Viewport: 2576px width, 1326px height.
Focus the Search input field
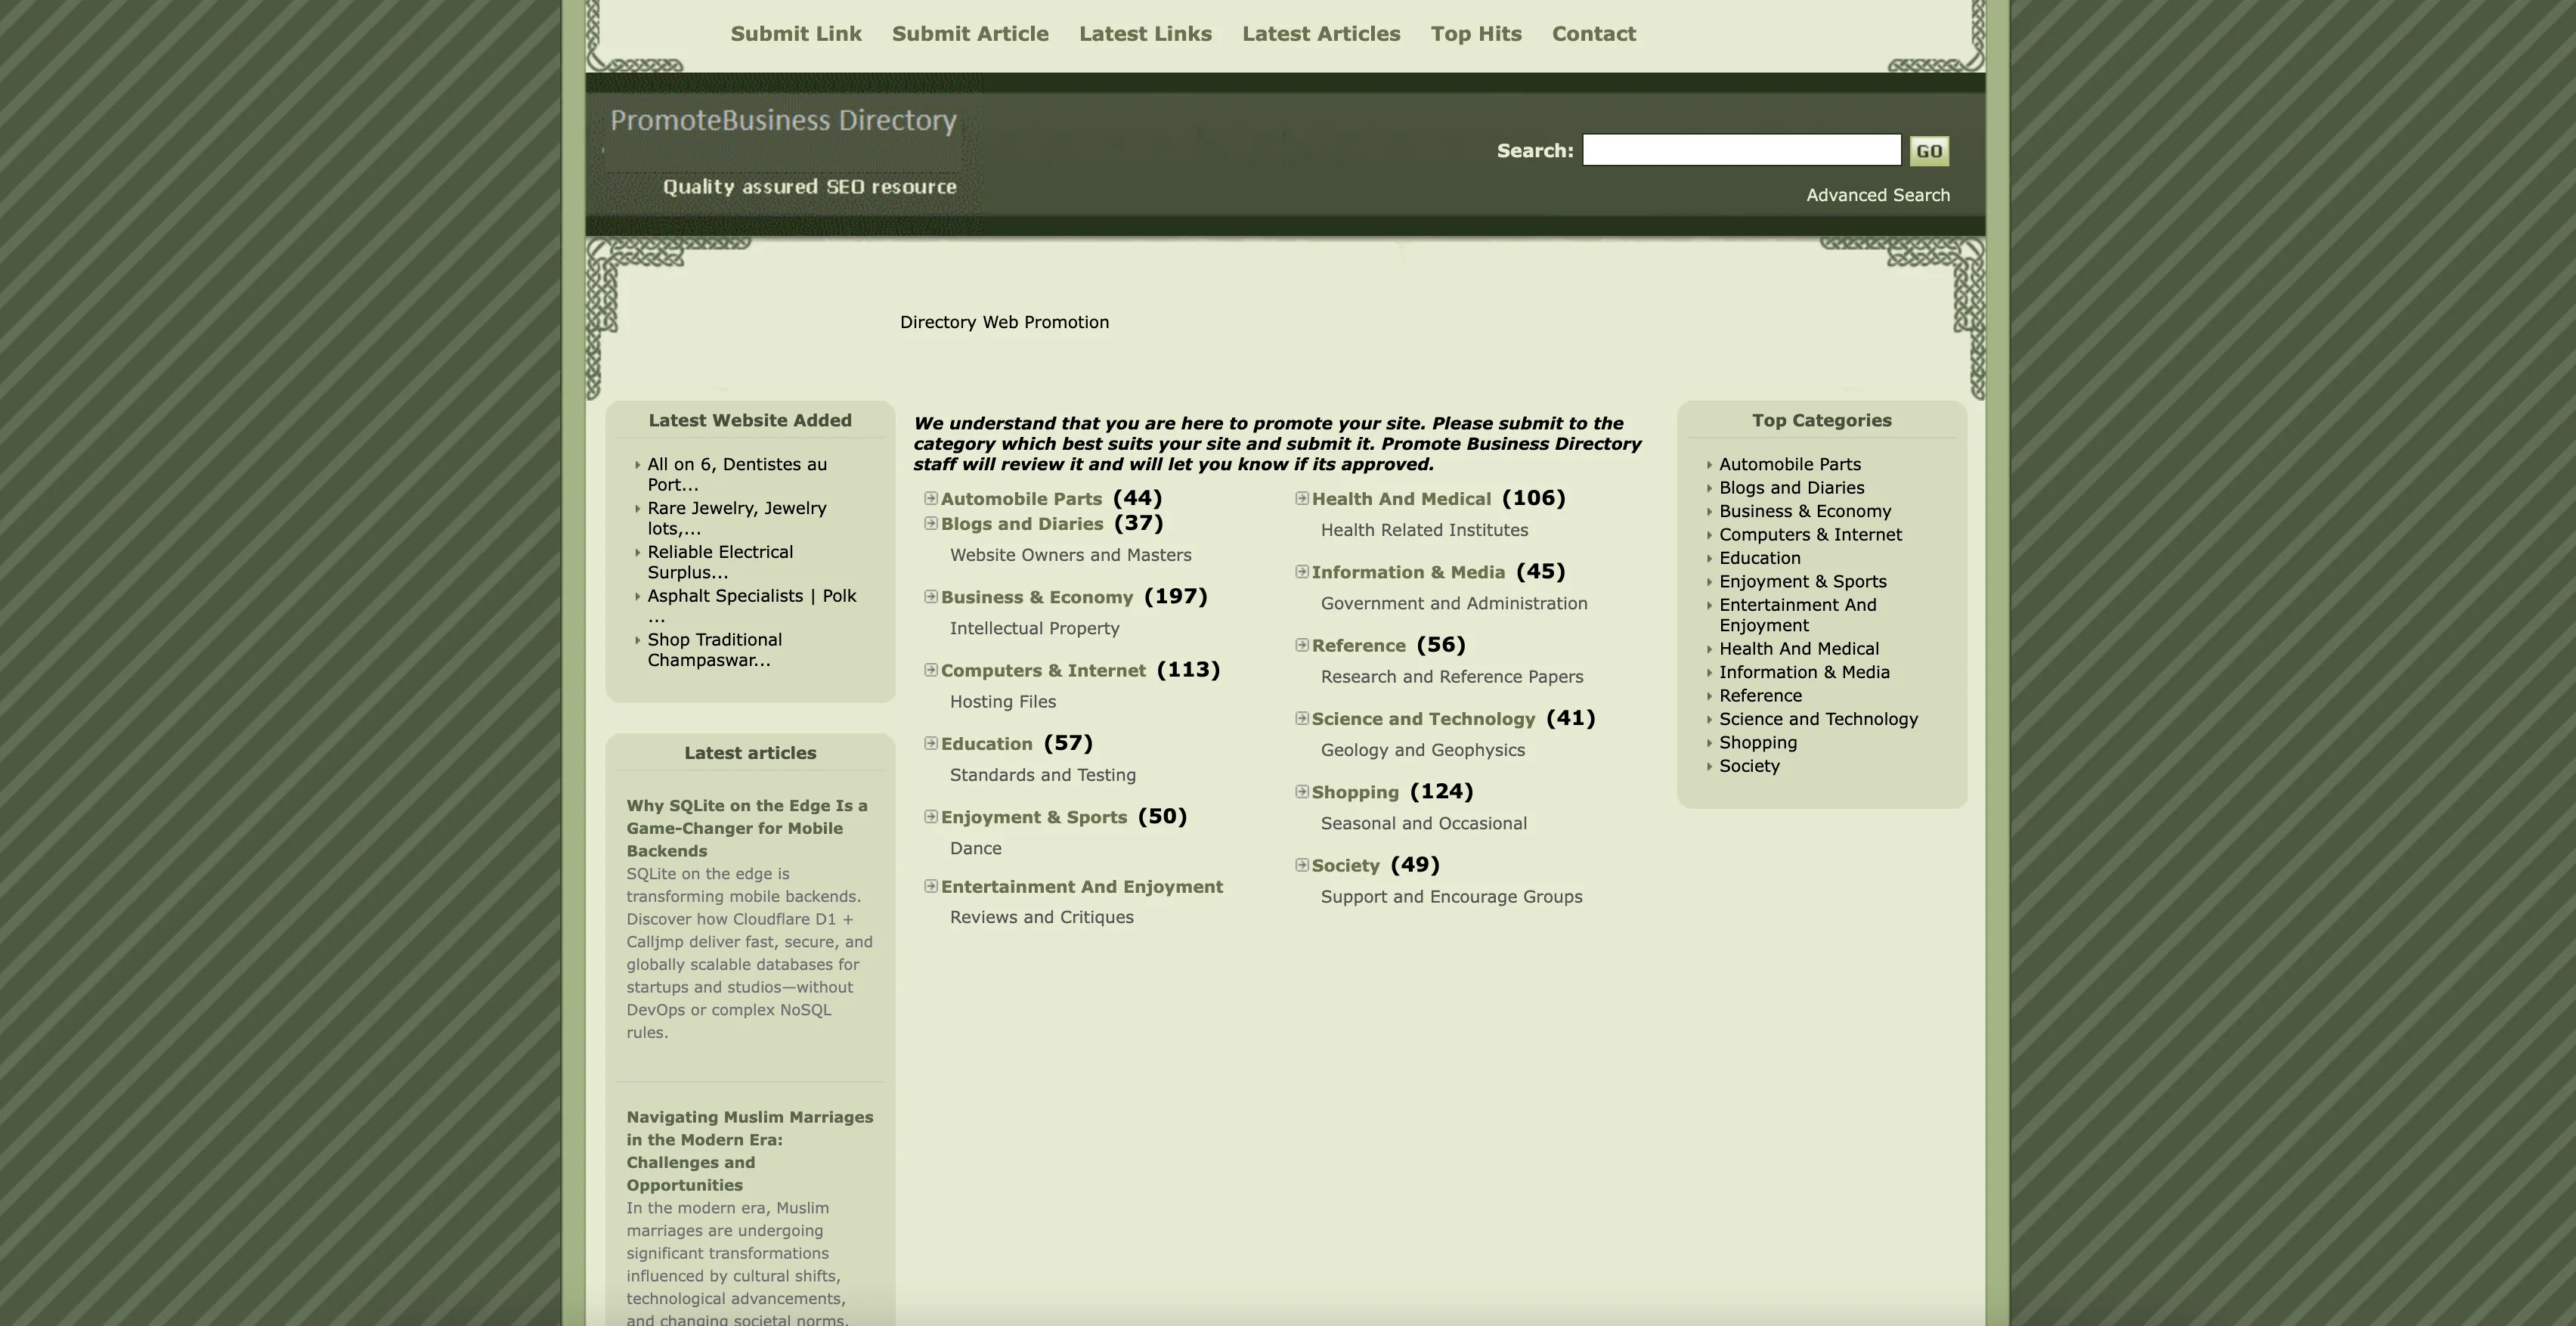pyautogui.click(x=1741, y=150)
